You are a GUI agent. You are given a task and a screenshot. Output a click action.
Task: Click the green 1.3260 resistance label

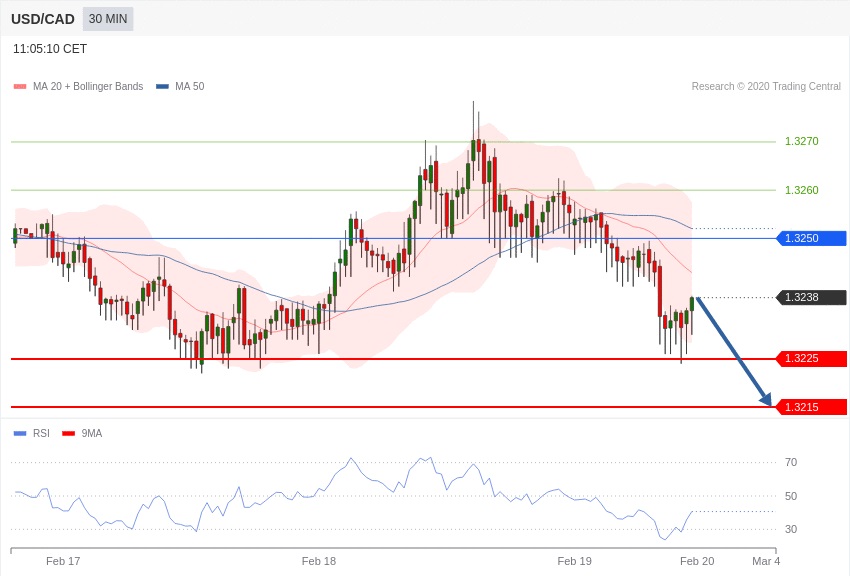click(x=801, y=190)
